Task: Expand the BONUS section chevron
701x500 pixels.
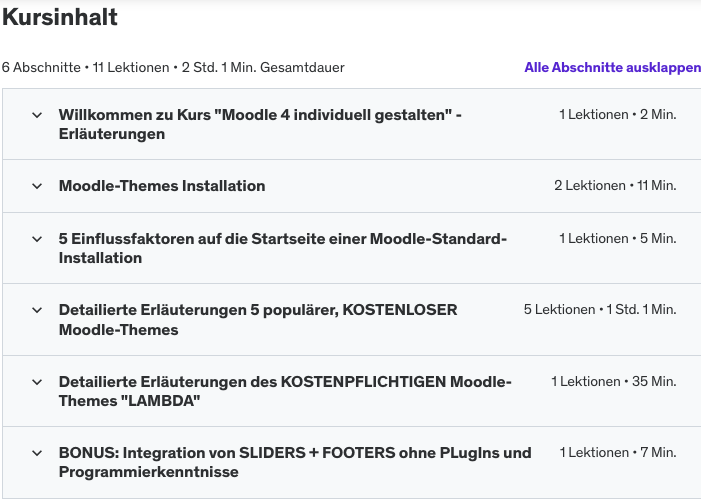Action: pos(37,453)
